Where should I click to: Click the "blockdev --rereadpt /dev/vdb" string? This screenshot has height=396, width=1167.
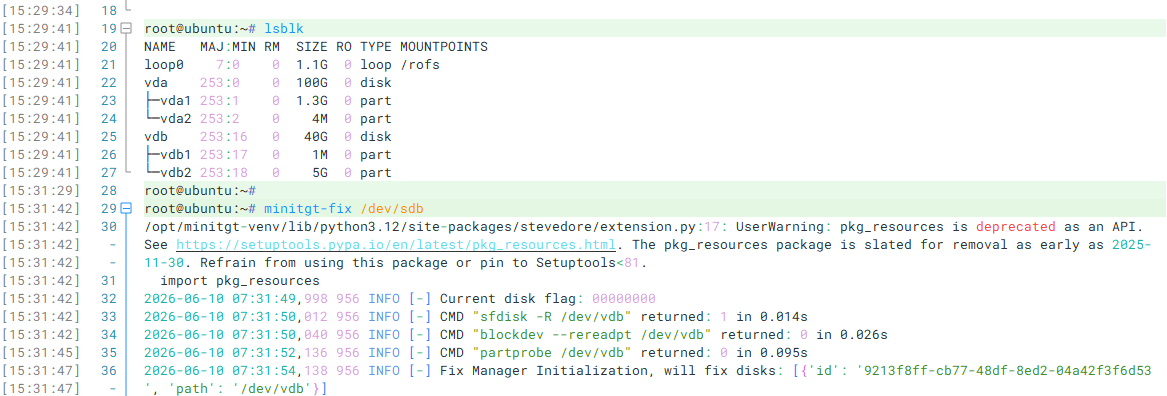[592, 335]
